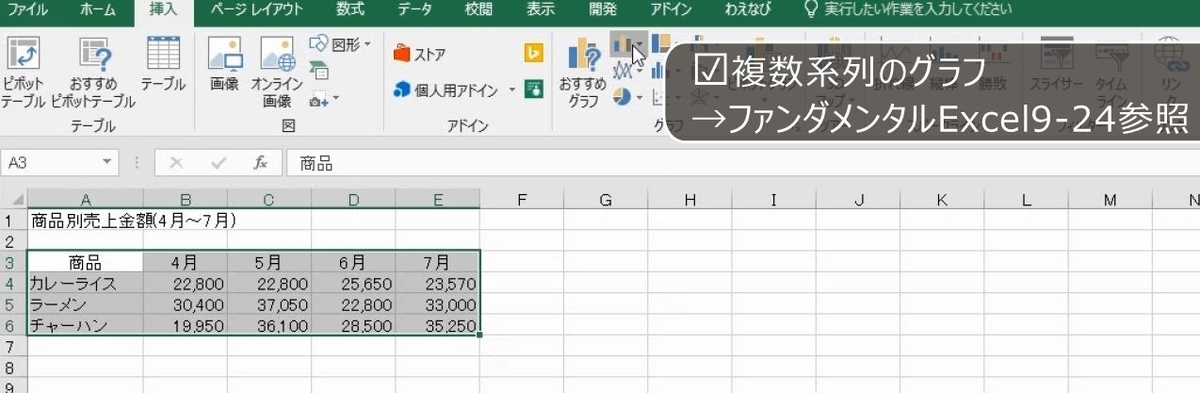Open the オンライン画像 online pictures dialog
The image size is (1200, 393).
(276, 73)
